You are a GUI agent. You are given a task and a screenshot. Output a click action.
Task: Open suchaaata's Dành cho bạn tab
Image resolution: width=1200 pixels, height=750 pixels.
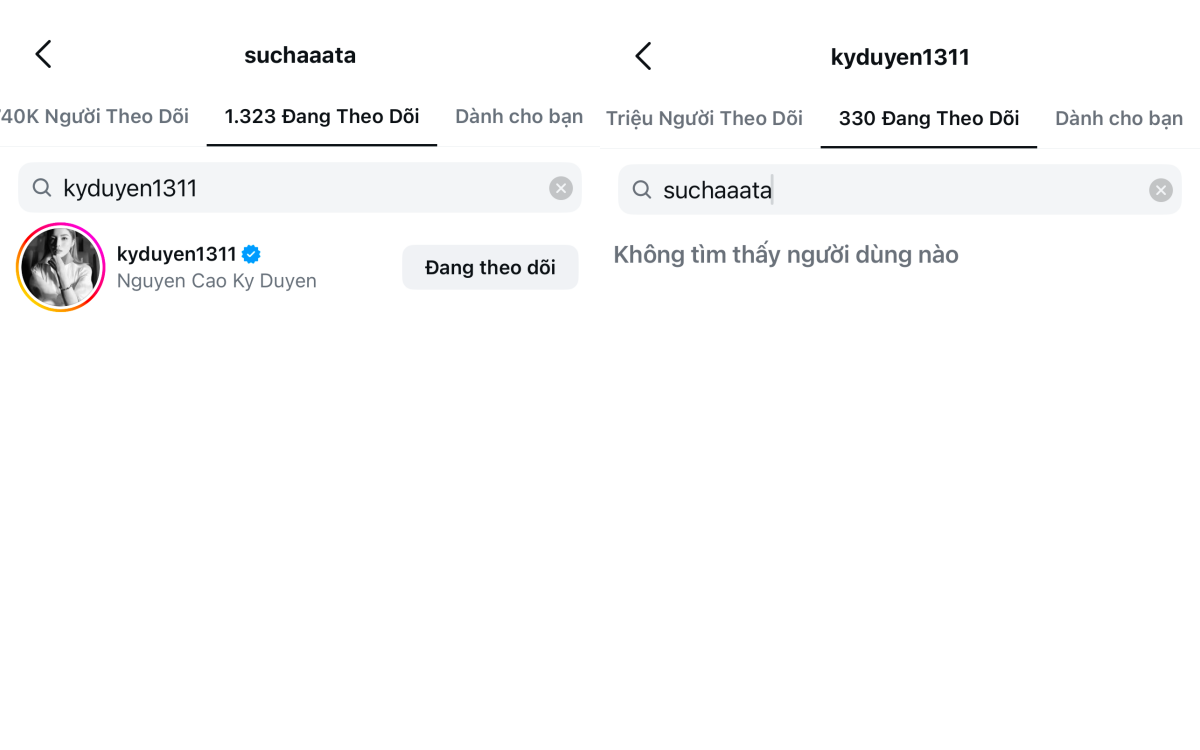point(519,116)
